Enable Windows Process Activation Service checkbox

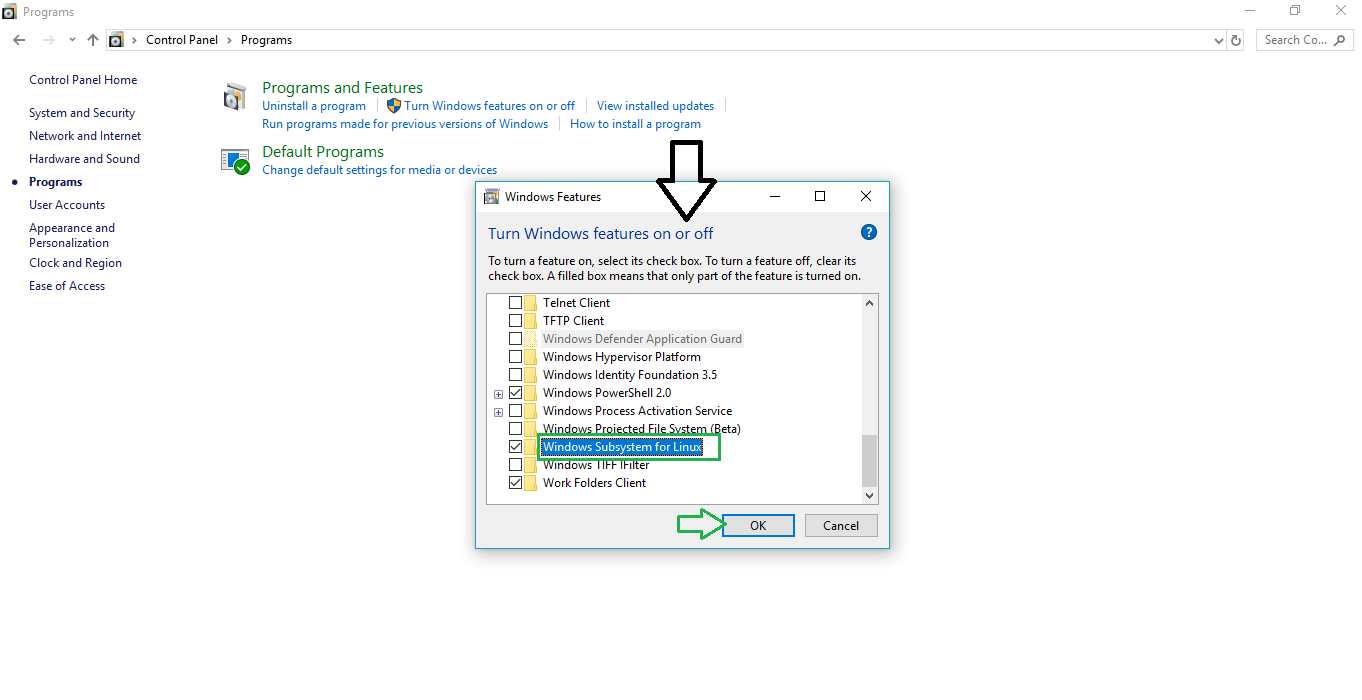[x=516, y=411]
